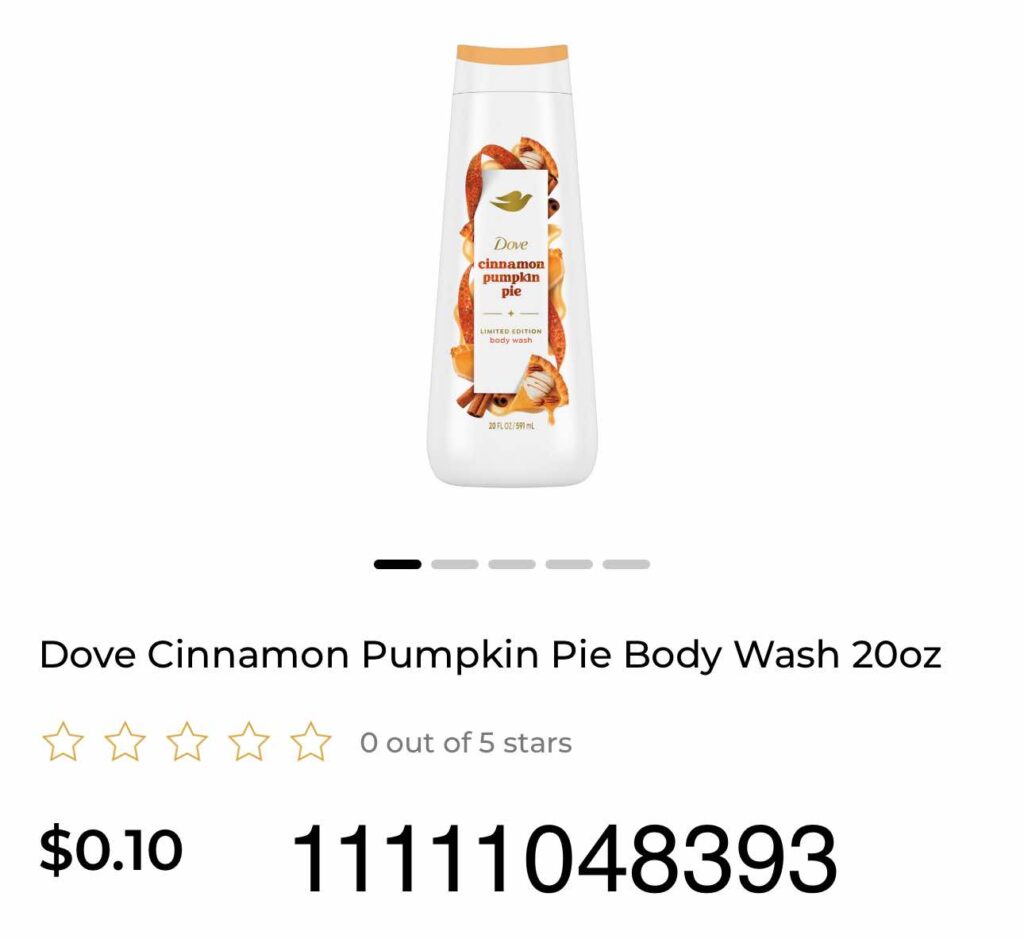This screenshot has width=1024, height=939.
Task: Click the fourth rating star
Action: [249, 742]
